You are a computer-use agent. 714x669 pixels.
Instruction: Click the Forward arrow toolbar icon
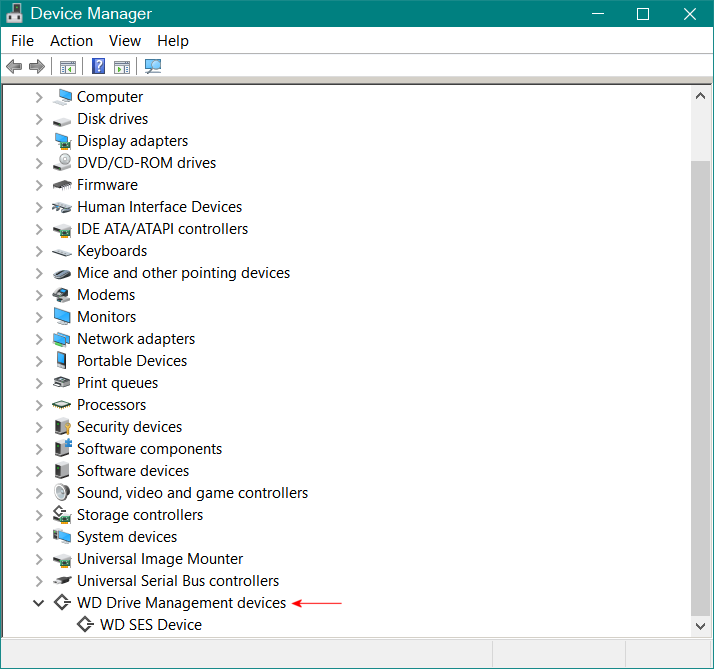(x=37, y=67)
